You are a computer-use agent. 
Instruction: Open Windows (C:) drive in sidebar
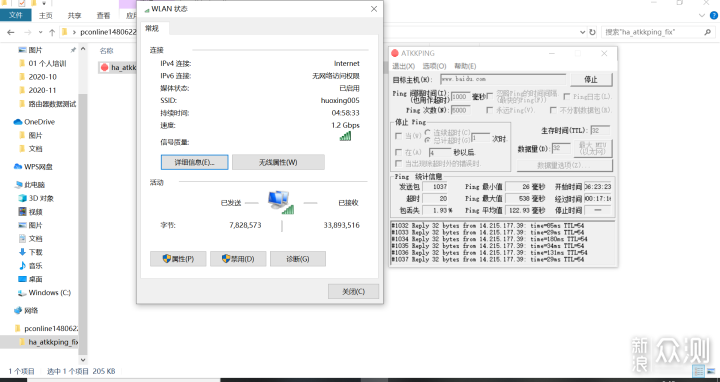tap(45, 292)
